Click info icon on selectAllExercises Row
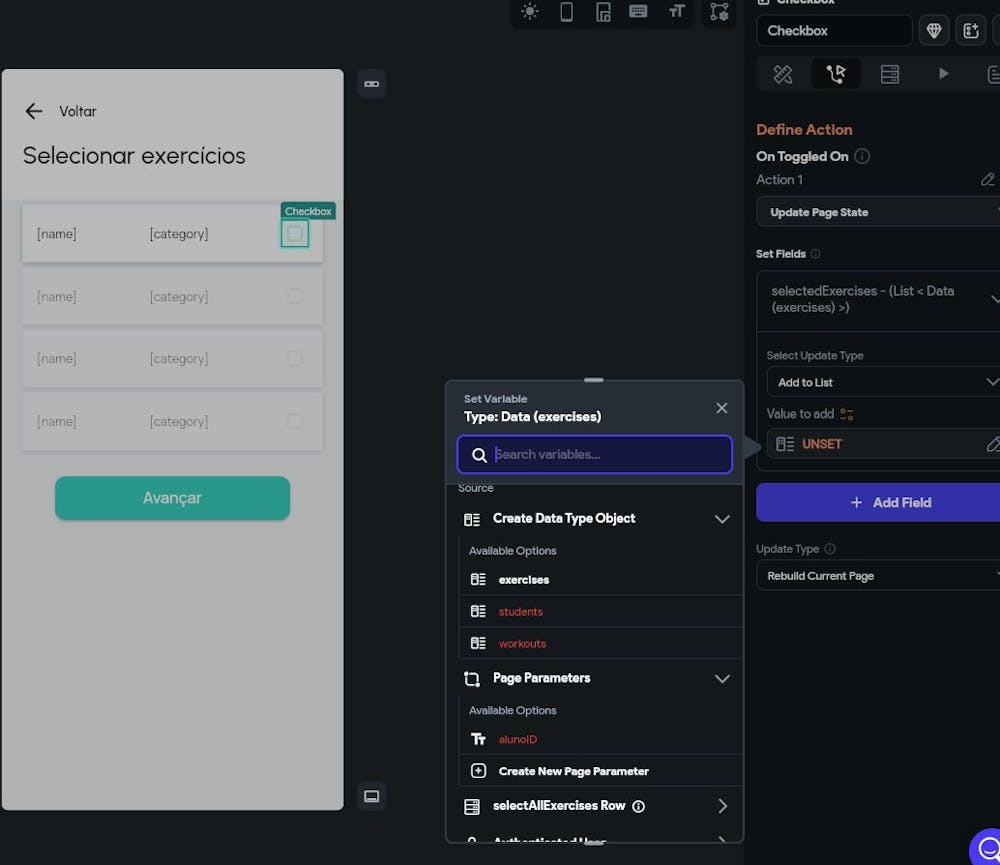The width and height of the screenshot is (1000, 865). (638, 806)
